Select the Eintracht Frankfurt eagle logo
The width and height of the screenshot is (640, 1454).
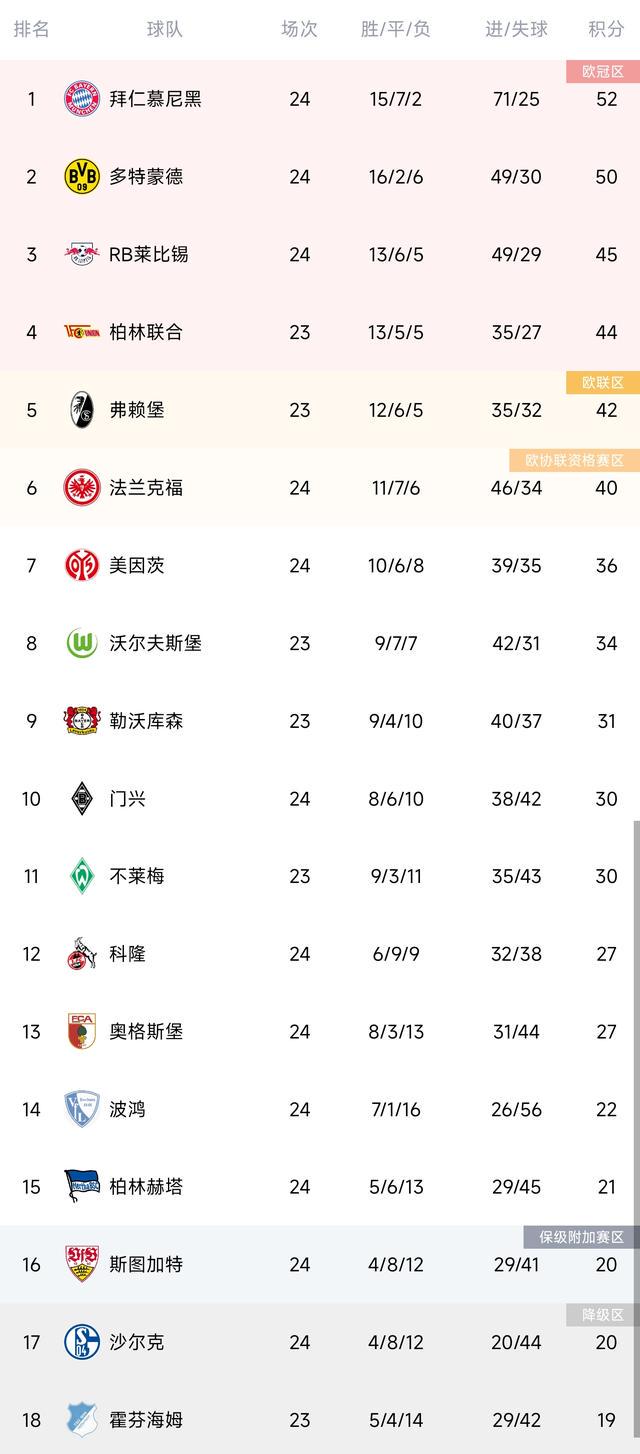pyautogui.click(x=82, y=488)
